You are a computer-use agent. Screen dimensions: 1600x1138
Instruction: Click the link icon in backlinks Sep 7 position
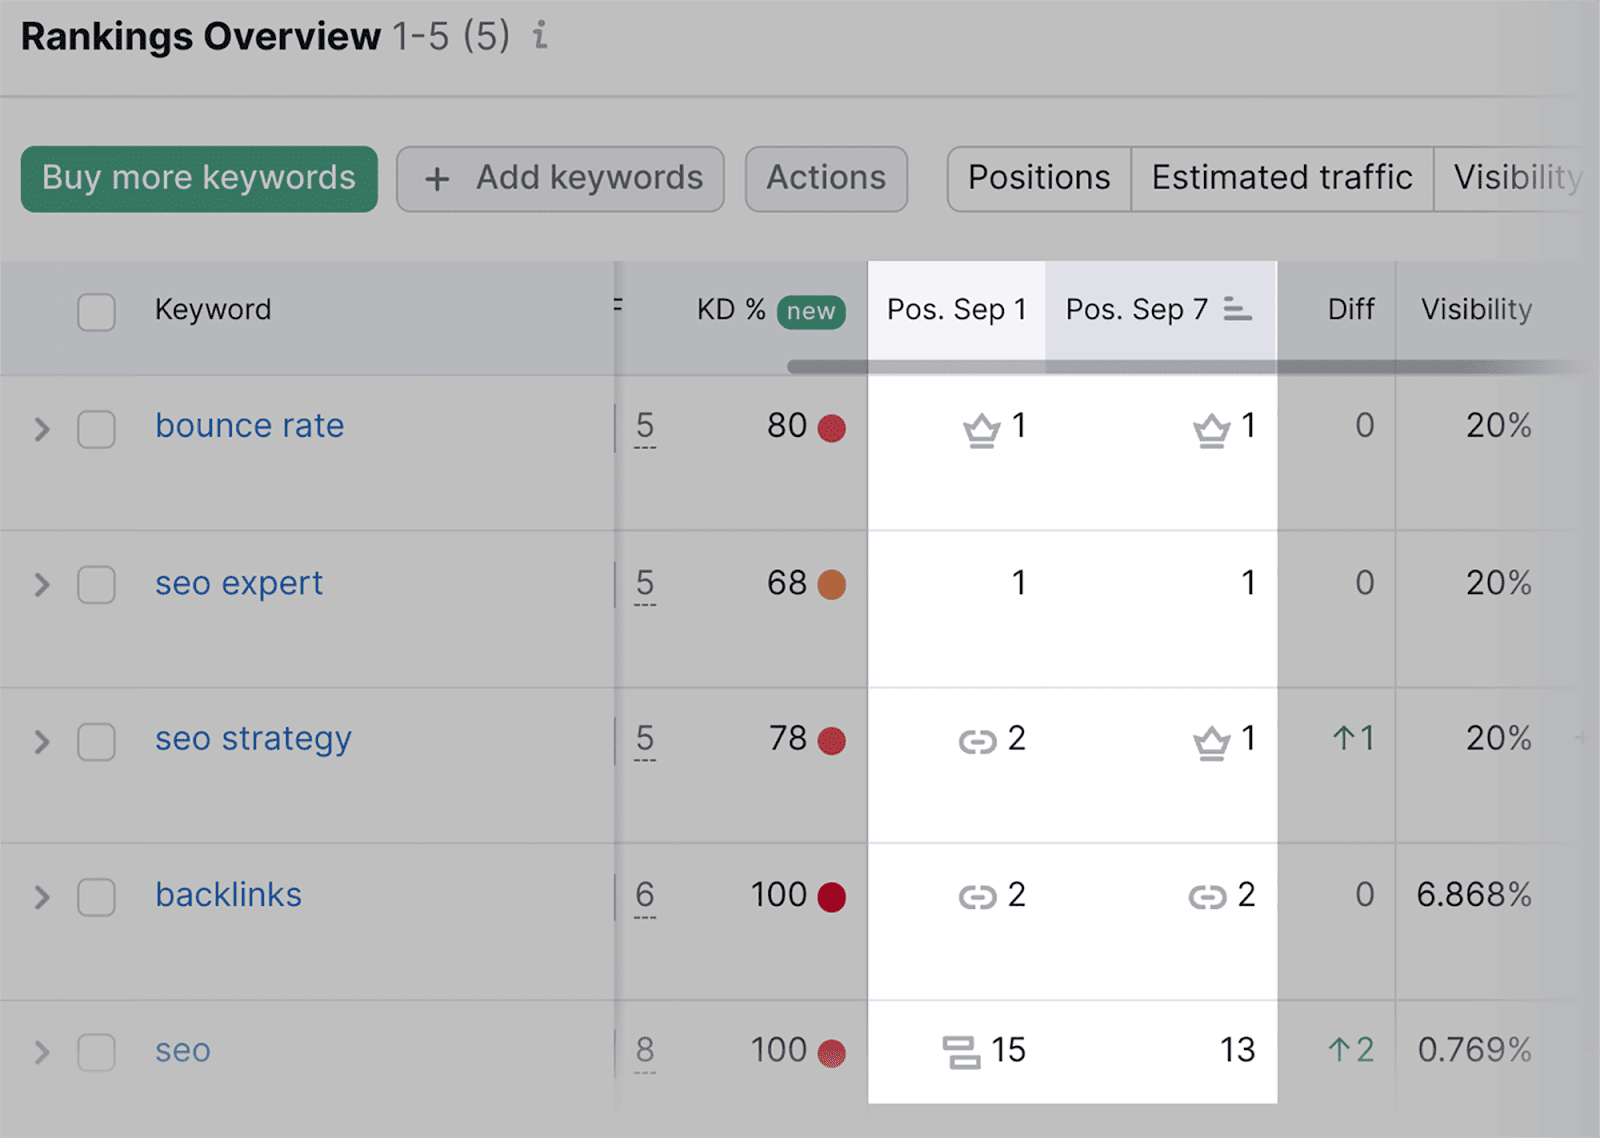coord(1207,897)
